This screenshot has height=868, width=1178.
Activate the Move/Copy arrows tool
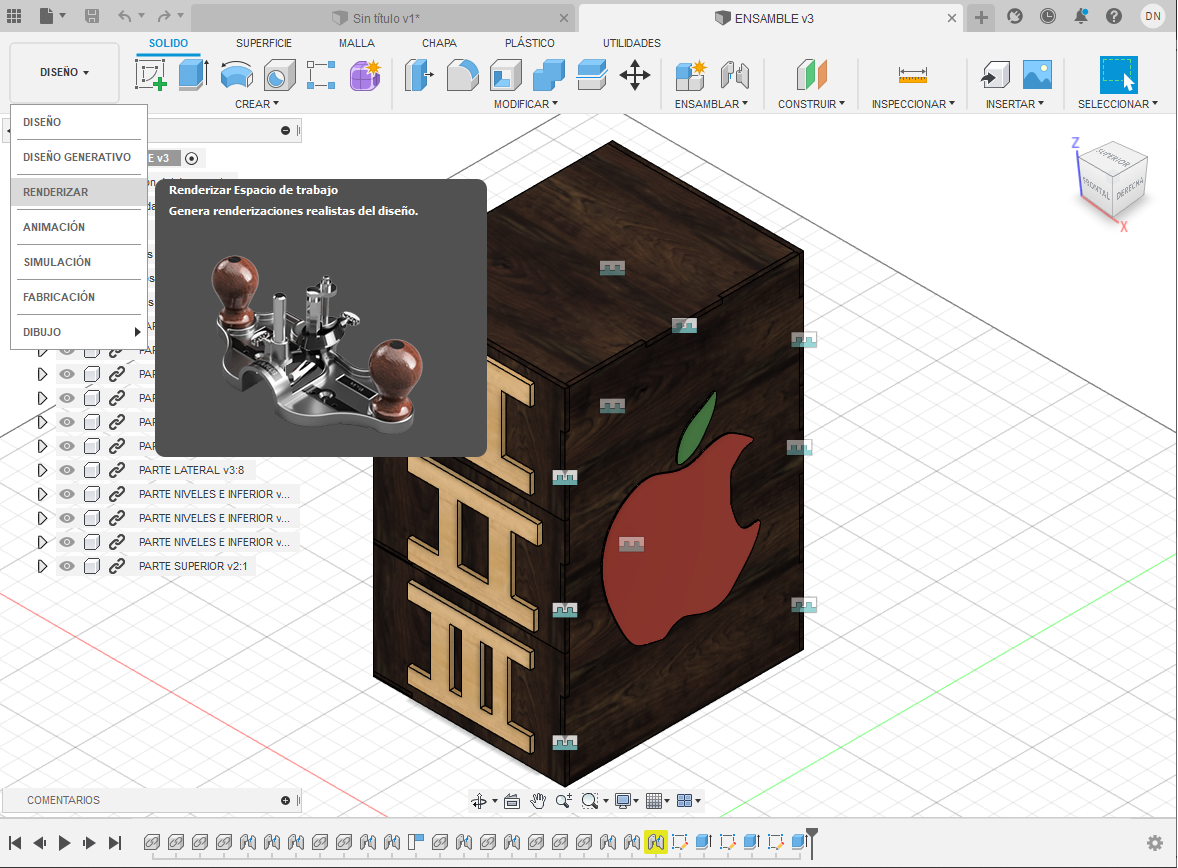coord(635,75)
